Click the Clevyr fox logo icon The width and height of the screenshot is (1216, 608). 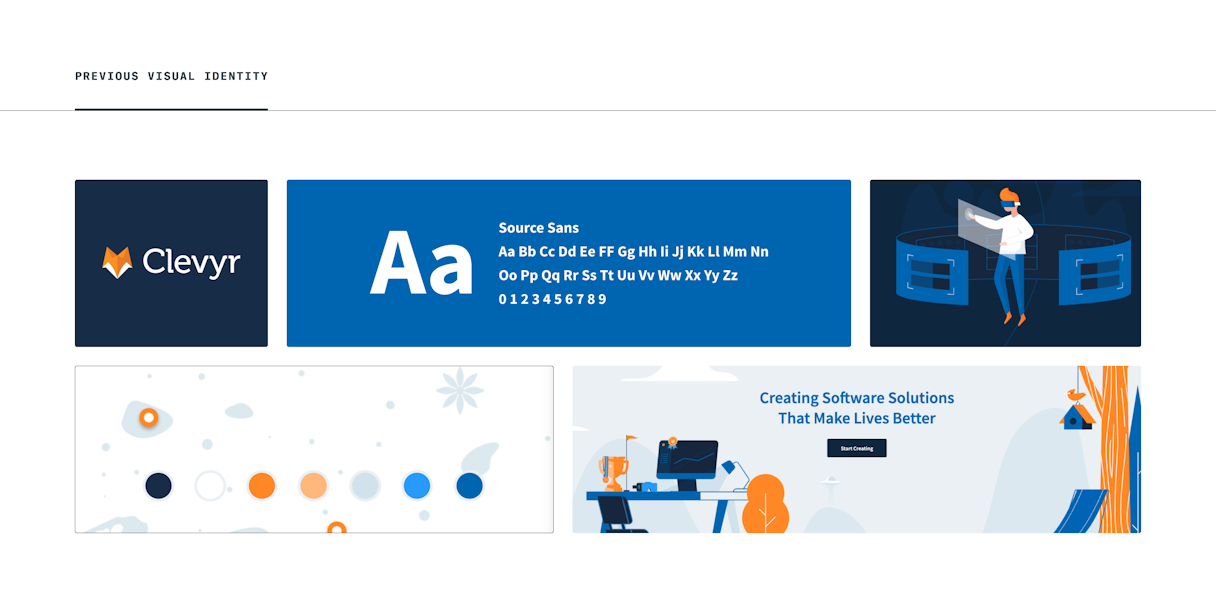tap(117, 263)
